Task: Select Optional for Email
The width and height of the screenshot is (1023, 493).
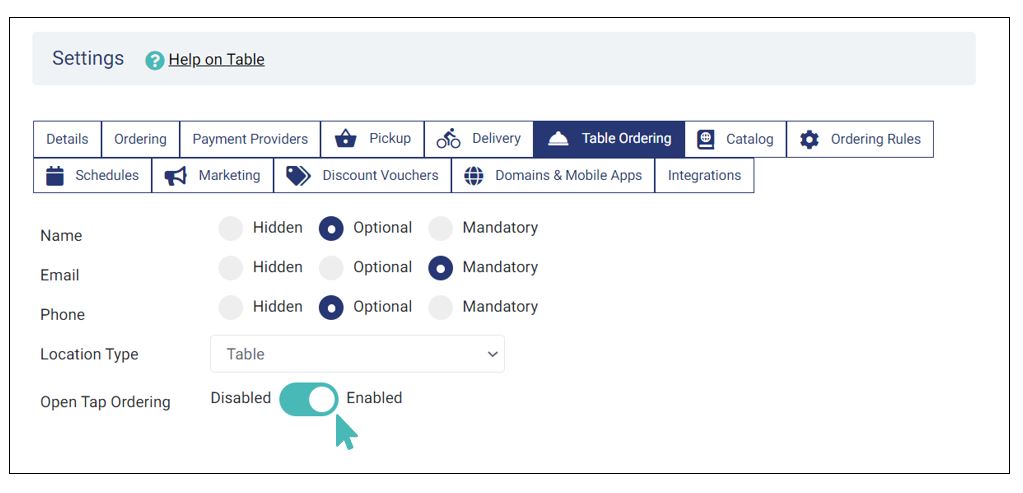Action: pyautogui.click(x=331, y=268)
